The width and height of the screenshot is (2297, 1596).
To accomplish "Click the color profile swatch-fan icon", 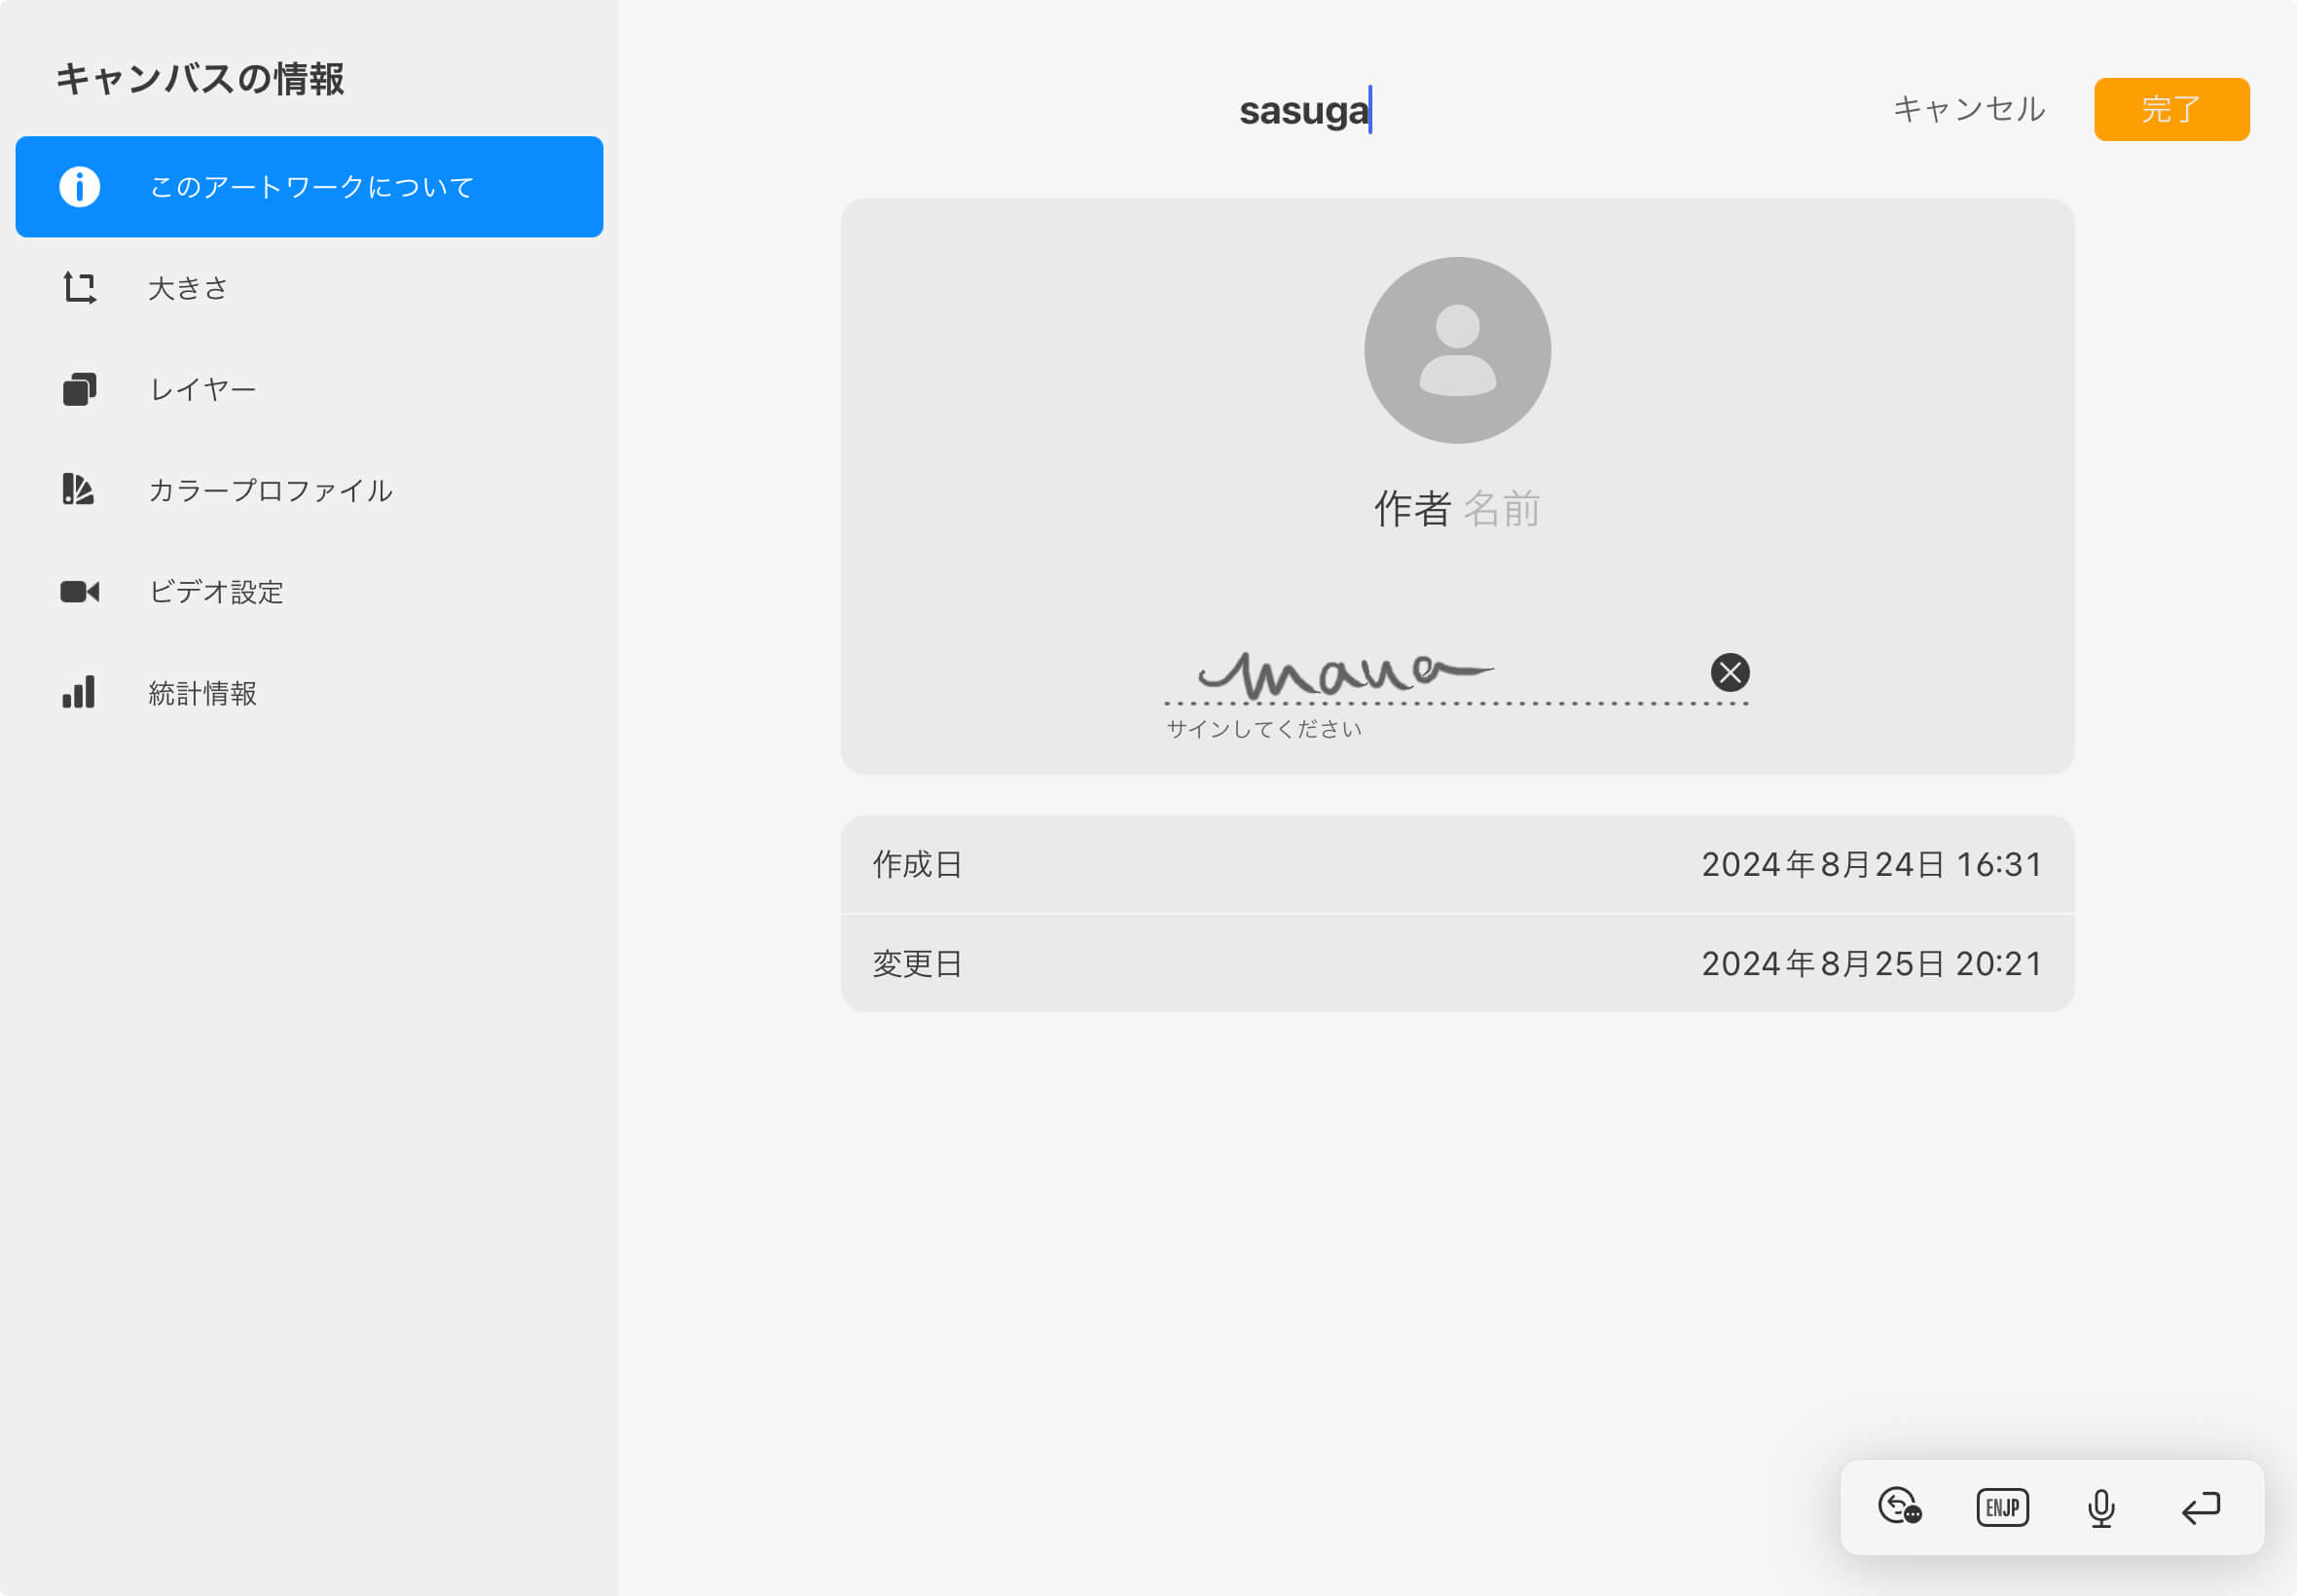I will pyautogui.click(x=78, y=490).
